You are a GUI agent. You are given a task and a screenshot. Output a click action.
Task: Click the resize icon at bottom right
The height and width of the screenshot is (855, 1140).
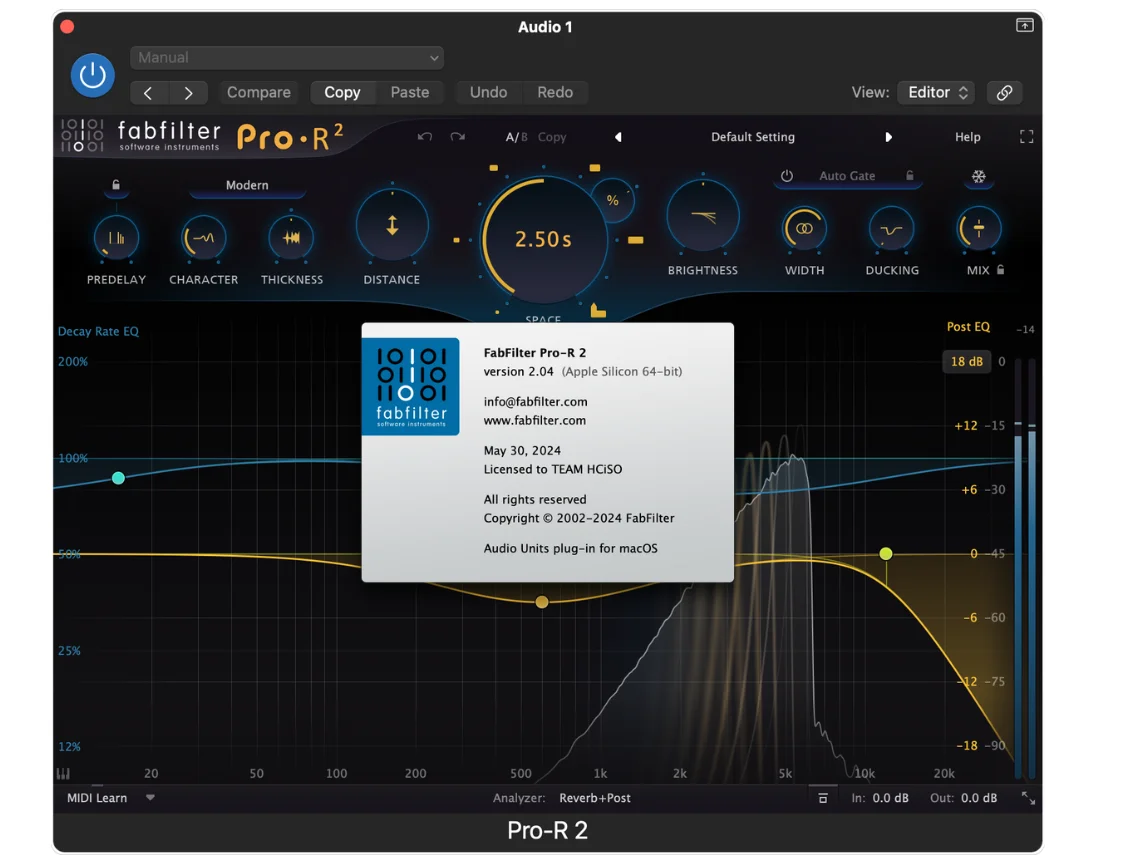click(1027, 798)
